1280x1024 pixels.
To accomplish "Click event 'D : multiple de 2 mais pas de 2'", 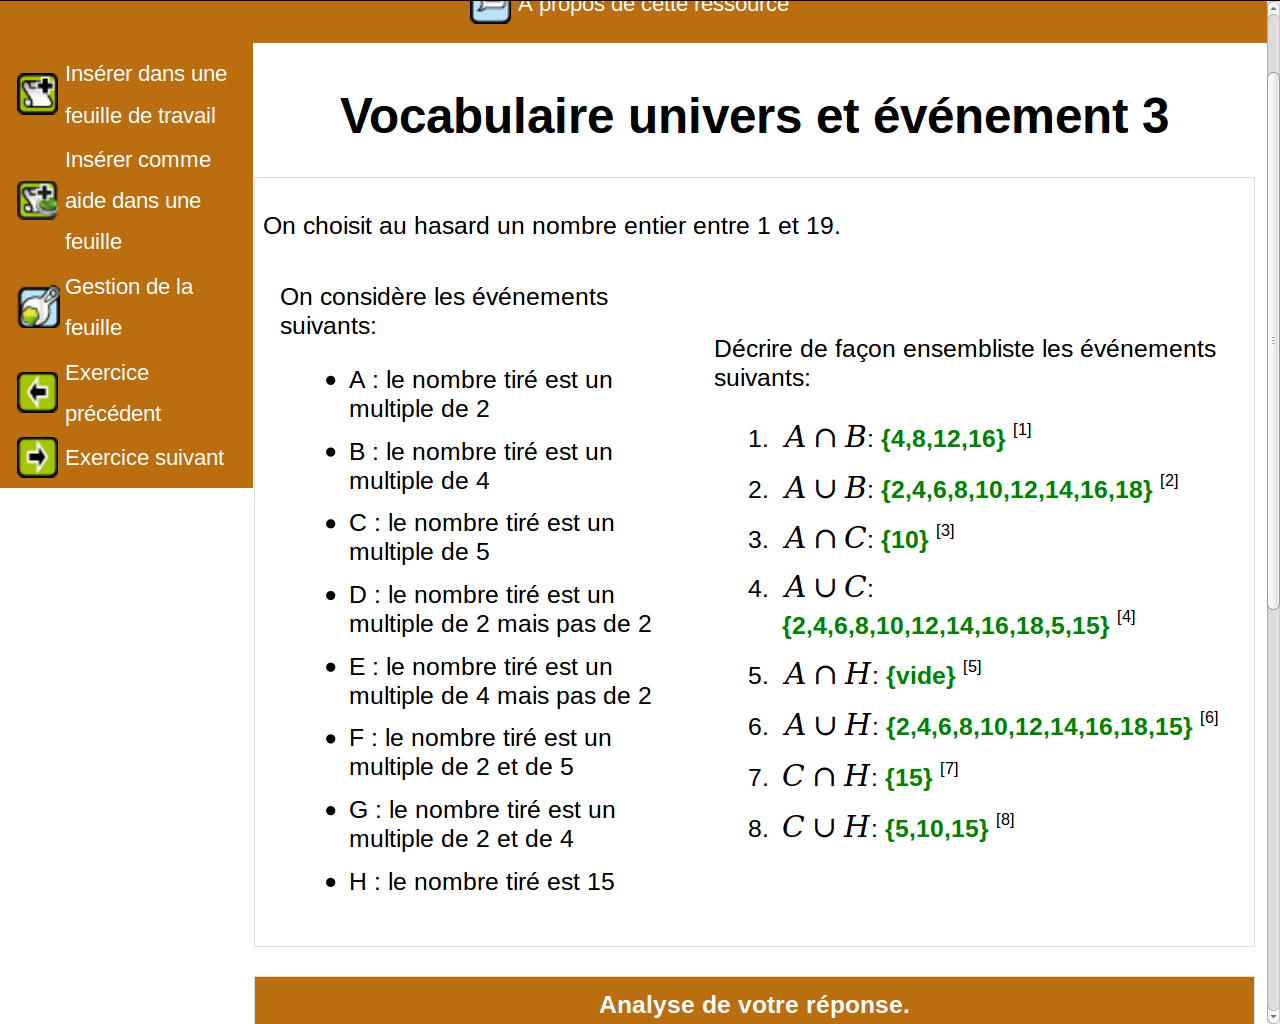I will [x=500, y=609].
